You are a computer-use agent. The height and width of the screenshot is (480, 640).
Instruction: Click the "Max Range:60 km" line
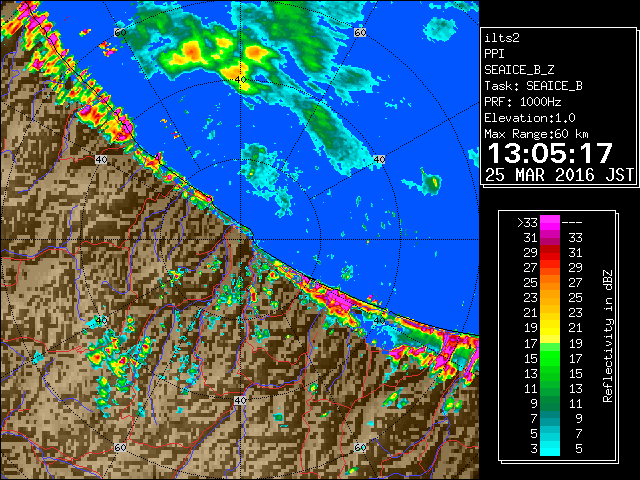tap(536, 134)
